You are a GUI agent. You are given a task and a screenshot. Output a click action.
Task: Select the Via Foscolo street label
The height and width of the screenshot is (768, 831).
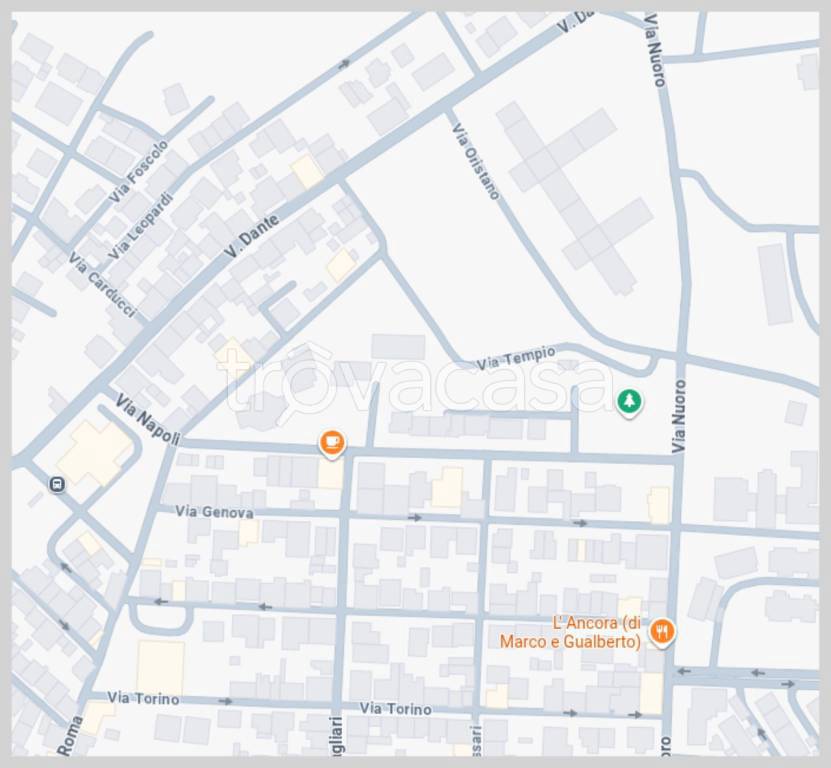(139, 172)
